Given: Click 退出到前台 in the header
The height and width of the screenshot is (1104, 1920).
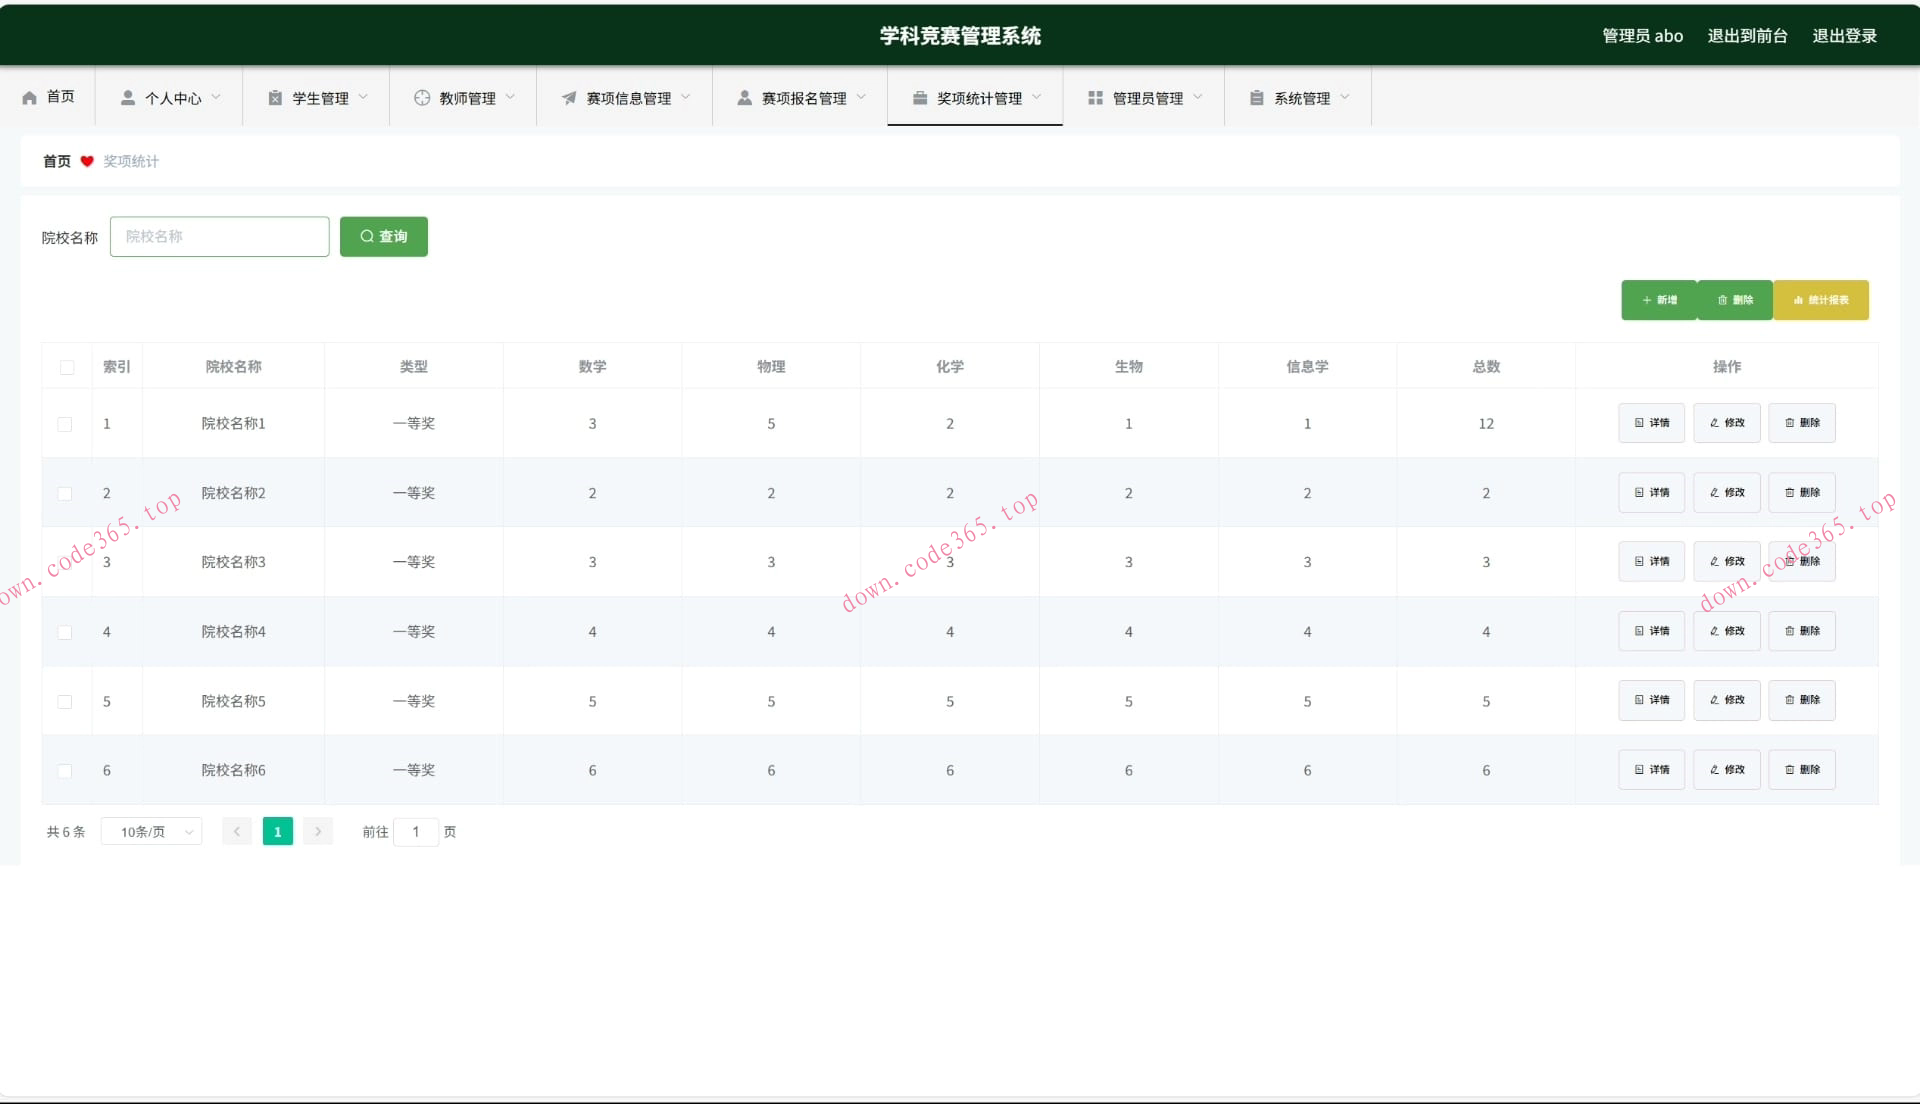Looking at the screenshot, I should click(1747, 36).
